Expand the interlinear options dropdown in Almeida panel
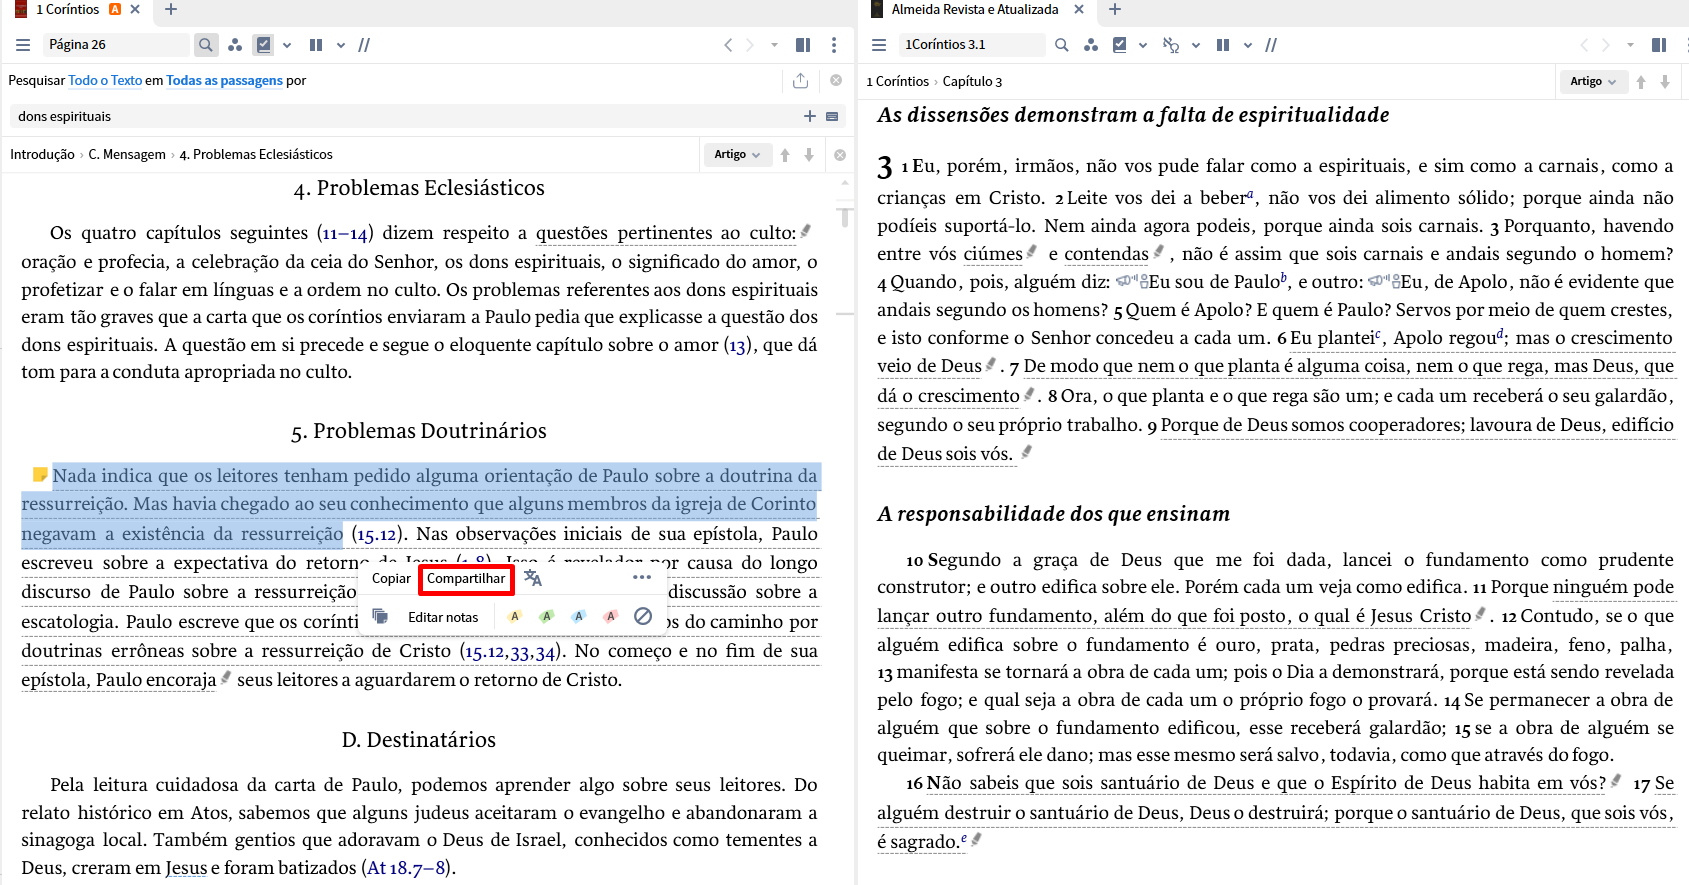 tap(1195, 45)
